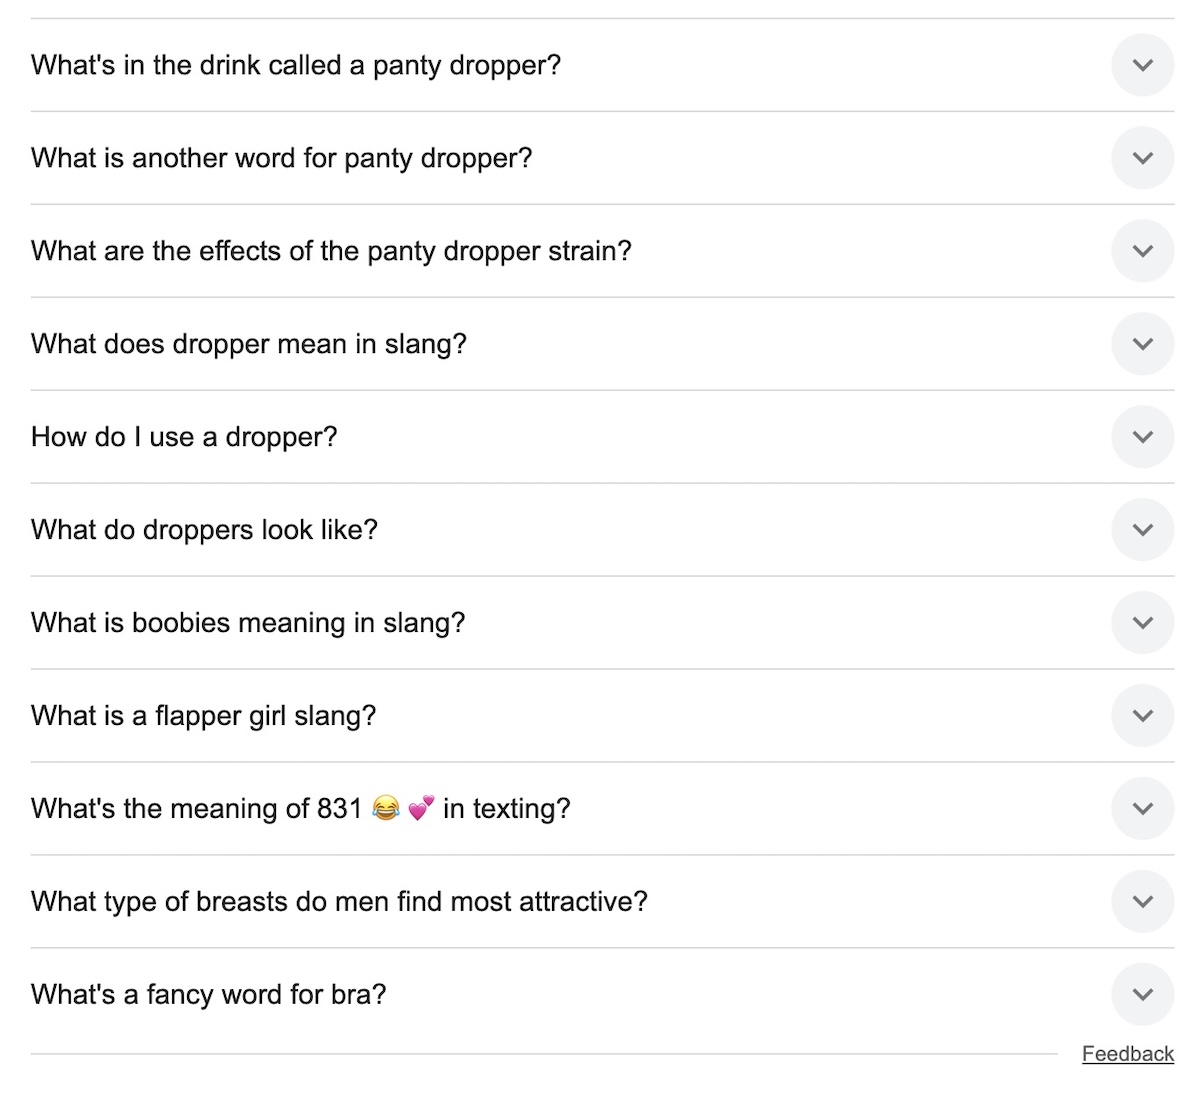
Task: Click the text 'What is another word for panty dropper?'
Action: (x=281, y=158)
